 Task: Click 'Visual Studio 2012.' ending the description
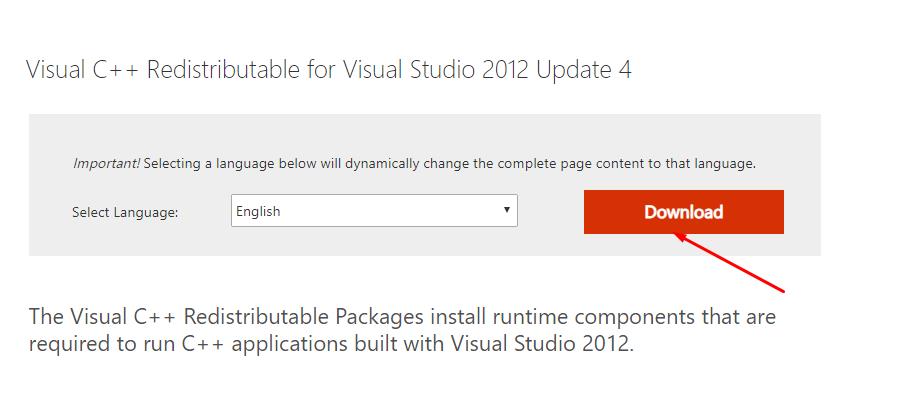[x=542, y=344]
